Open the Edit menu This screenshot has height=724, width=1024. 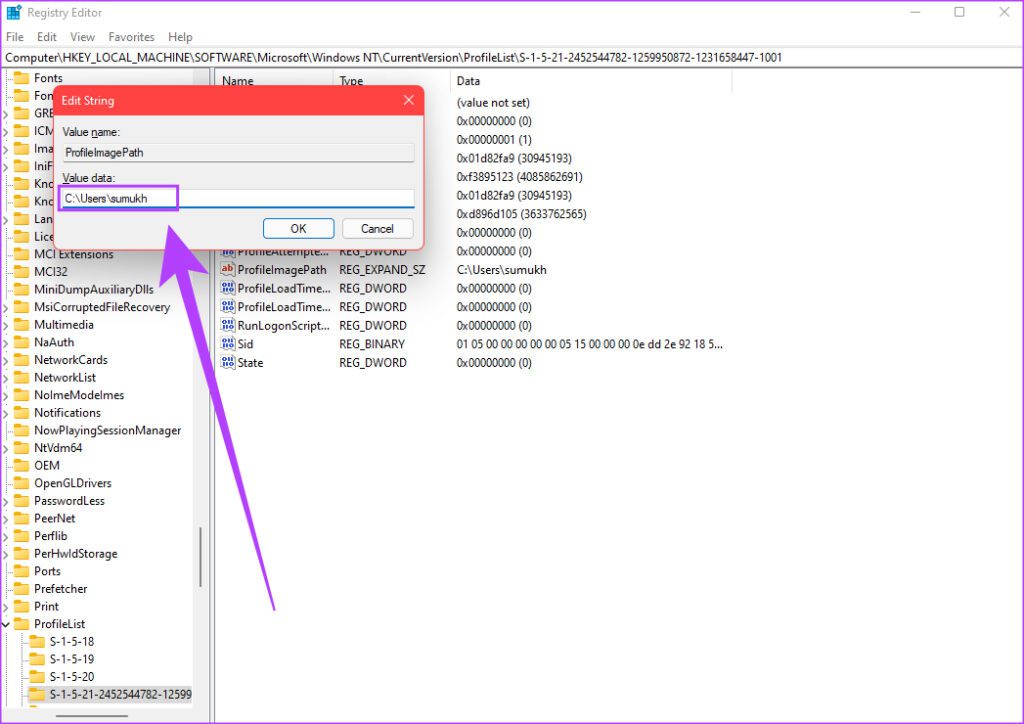click(x=46, y=37)
